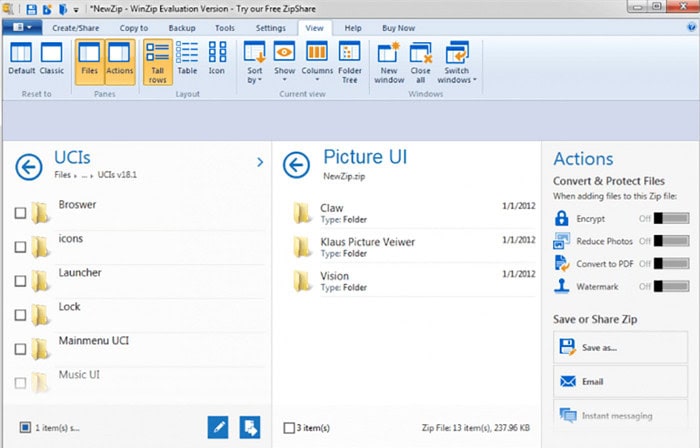Check the Music UI folder checkbox
The image size is (700, 448).
pos(20,382)
